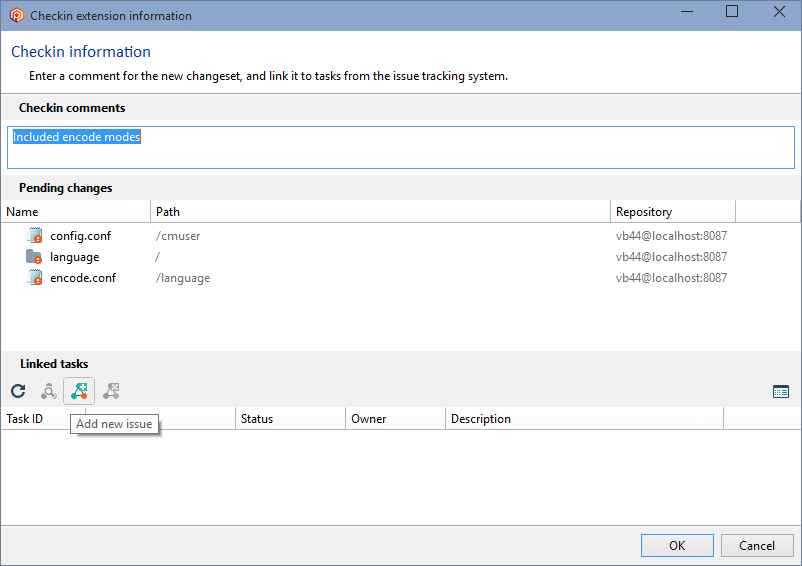
Task: Select the language folder row name
Action: click(75, 257)
